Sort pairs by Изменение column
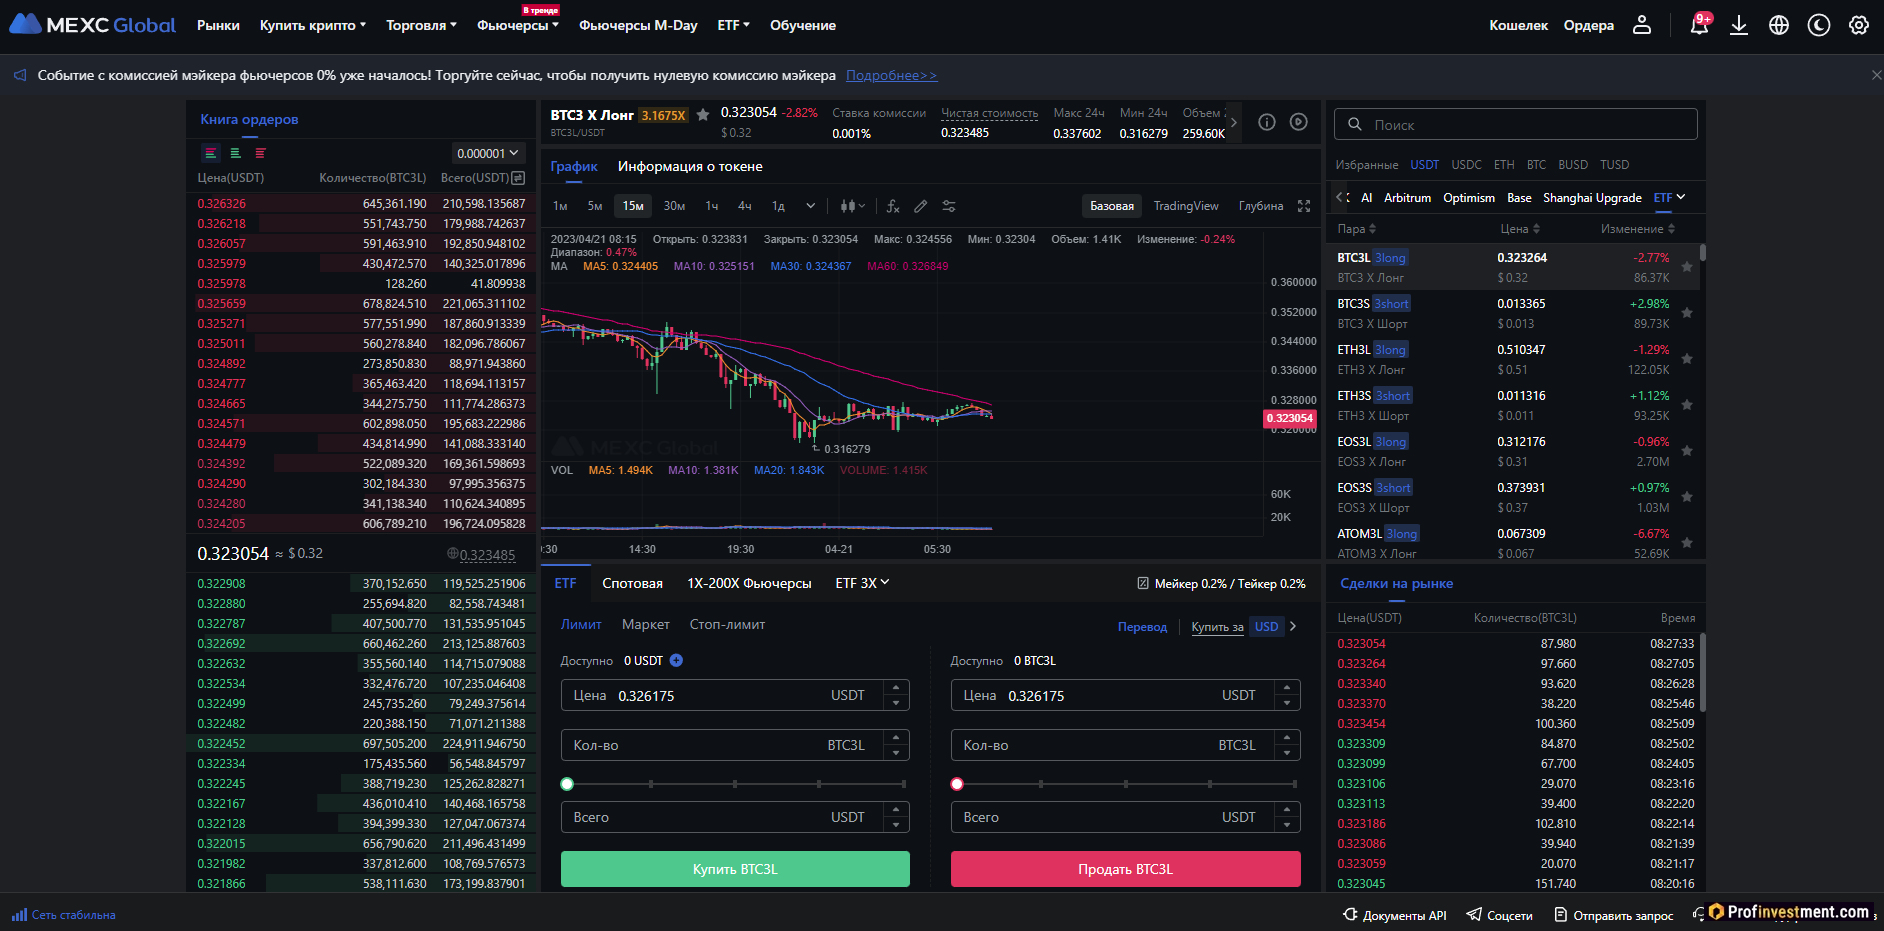The width and height of the screenshot is (1884, 931). click(x=1638, y=229)
